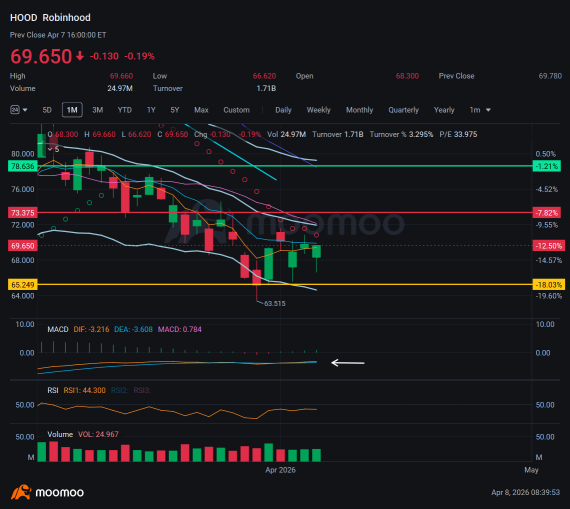The image size is (570, 509).
Task: Click the green 78.636 price line label
Action: point(23,166)
